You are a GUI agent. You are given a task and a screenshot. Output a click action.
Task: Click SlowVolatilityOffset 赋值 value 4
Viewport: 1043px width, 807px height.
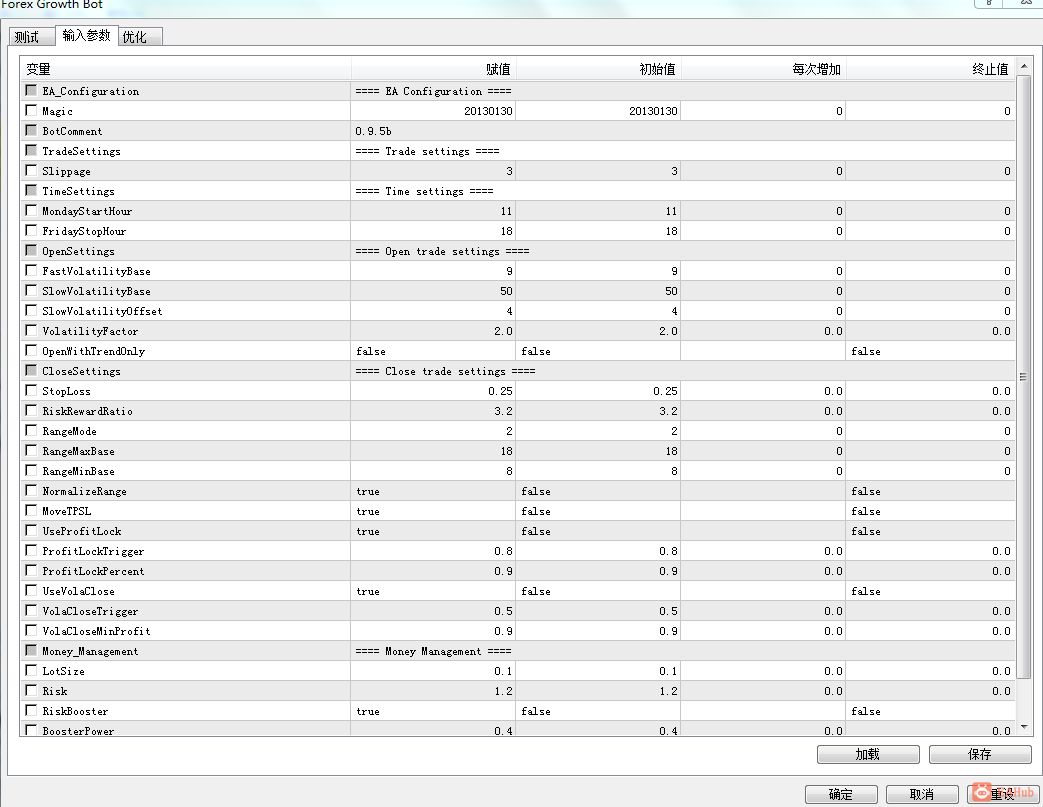(510, 311)
